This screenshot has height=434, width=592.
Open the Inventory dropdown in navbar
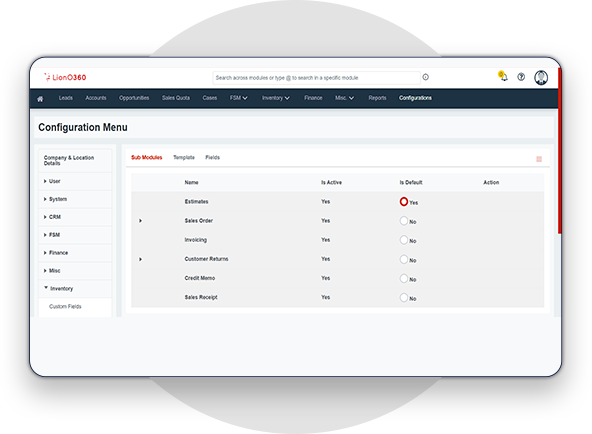click(276, 98)
